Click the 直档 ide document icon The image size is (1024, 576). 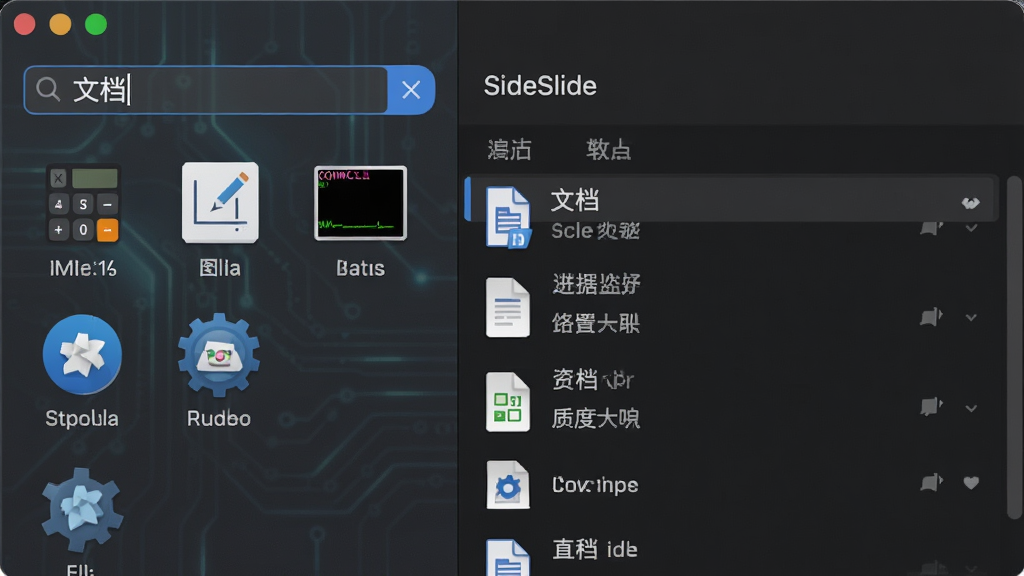click(x=507, y=557)
